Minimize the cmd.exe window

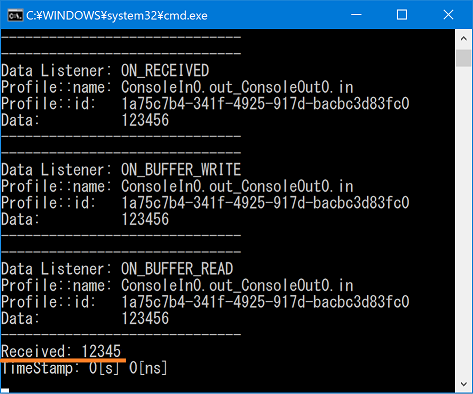(x=356, y=15)
